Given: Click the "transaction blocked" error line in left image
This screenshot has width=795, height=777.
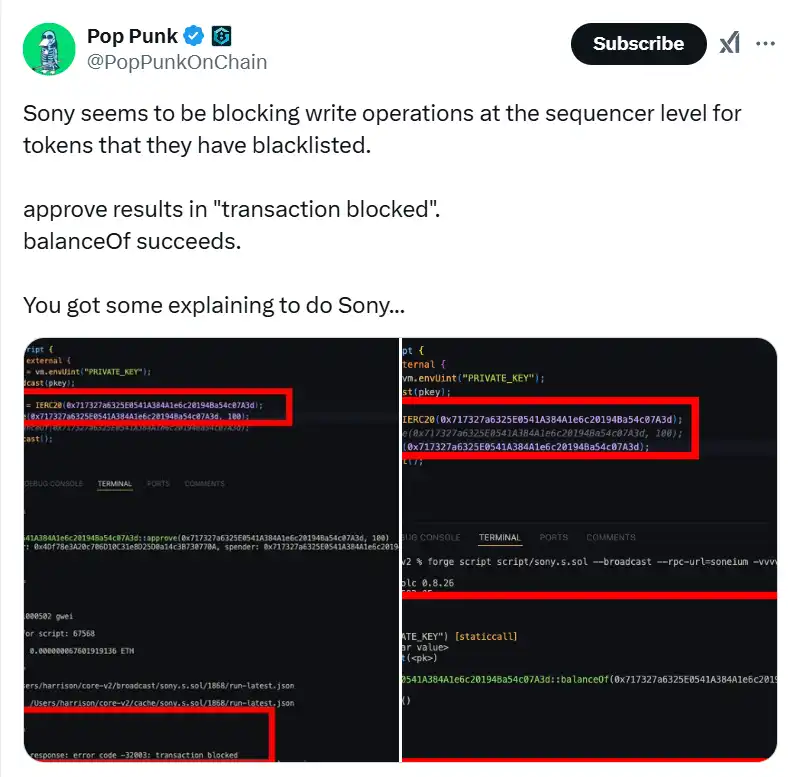Looking at the screenshot, I should pyautogui.click(x=140, y=754).
